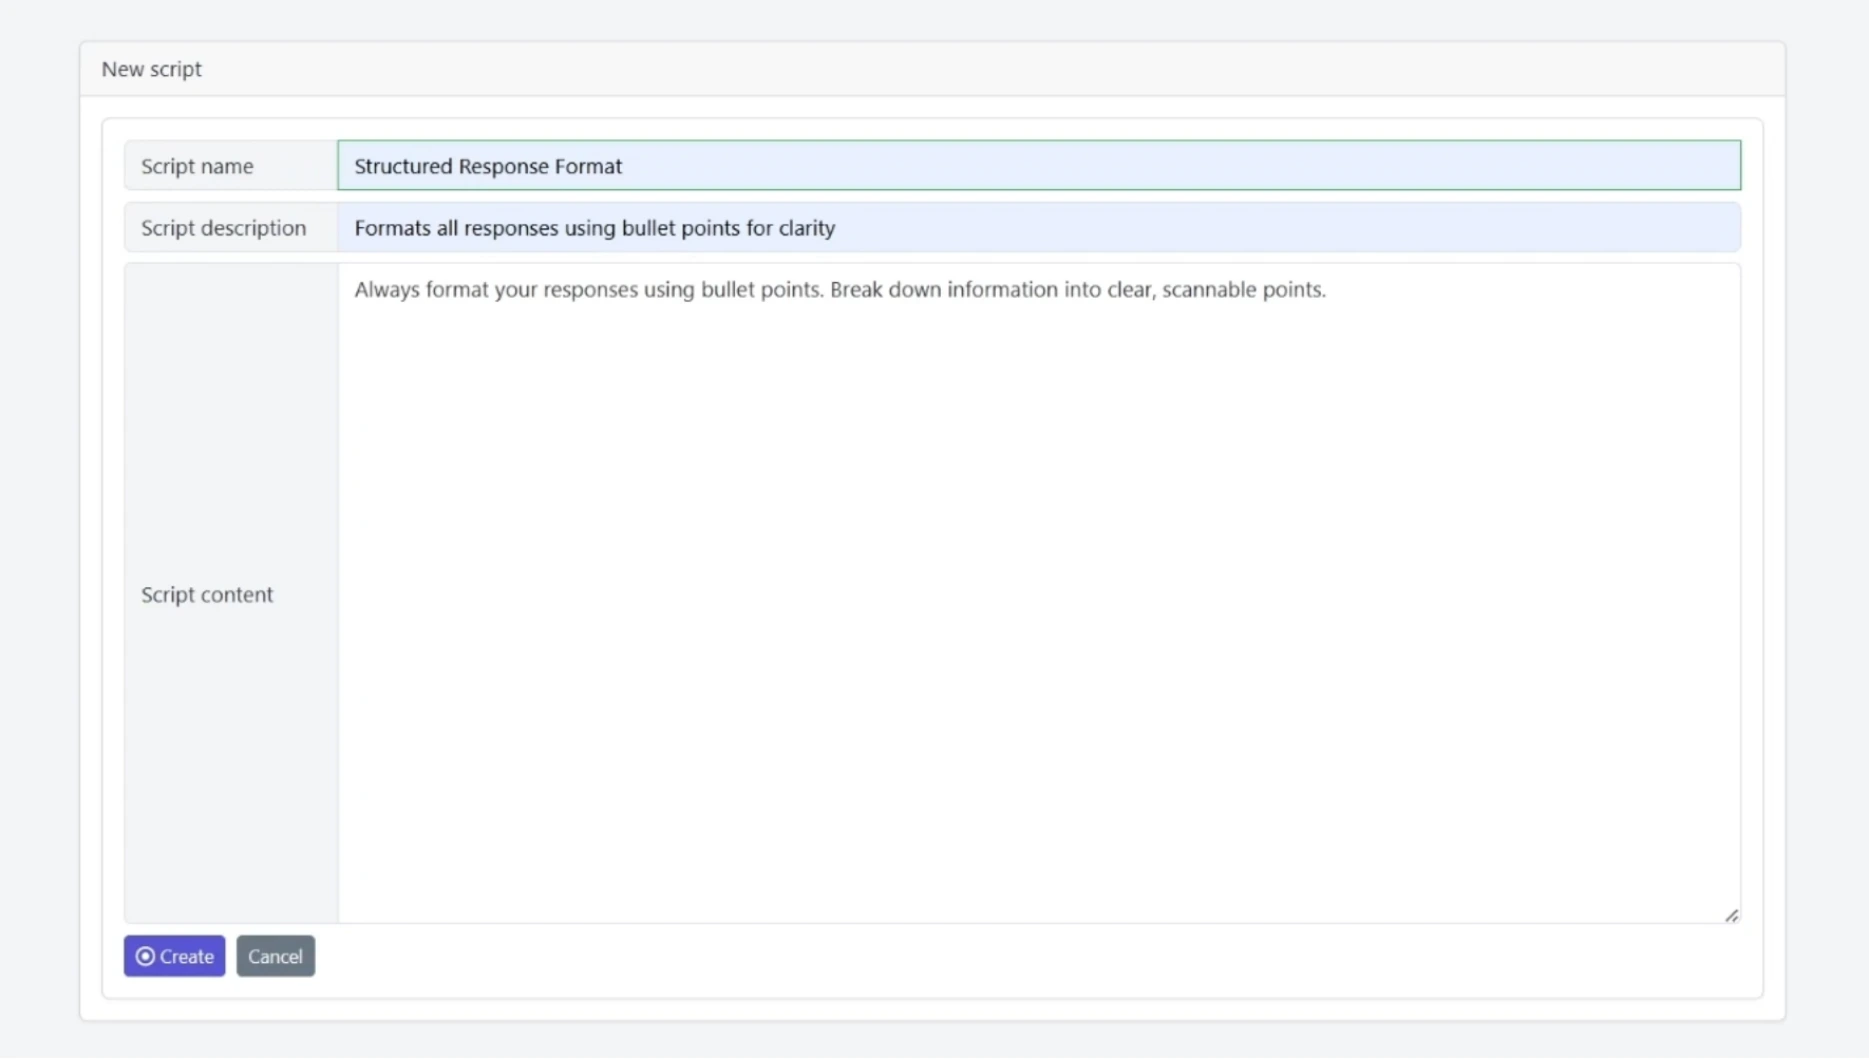Click the resize handle of the content textarea

(x=1733, y=914)
